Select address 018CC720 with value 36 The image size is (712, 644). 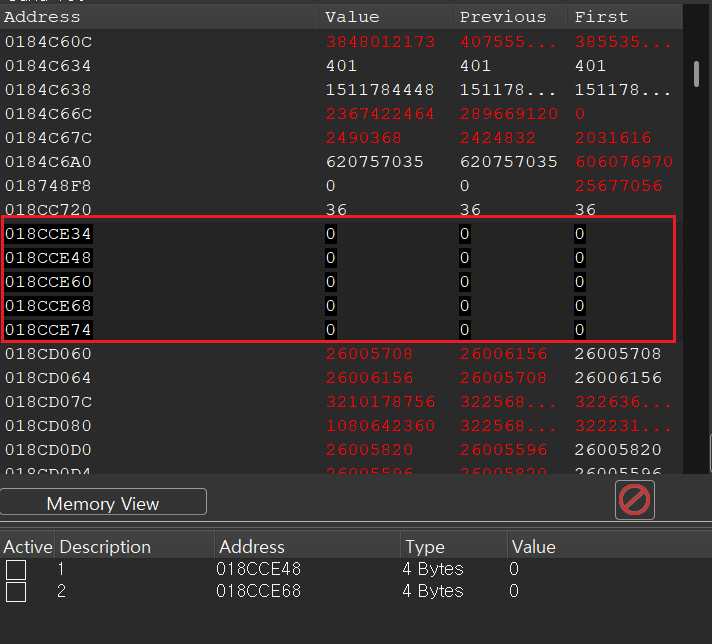[x=48, y=210]
